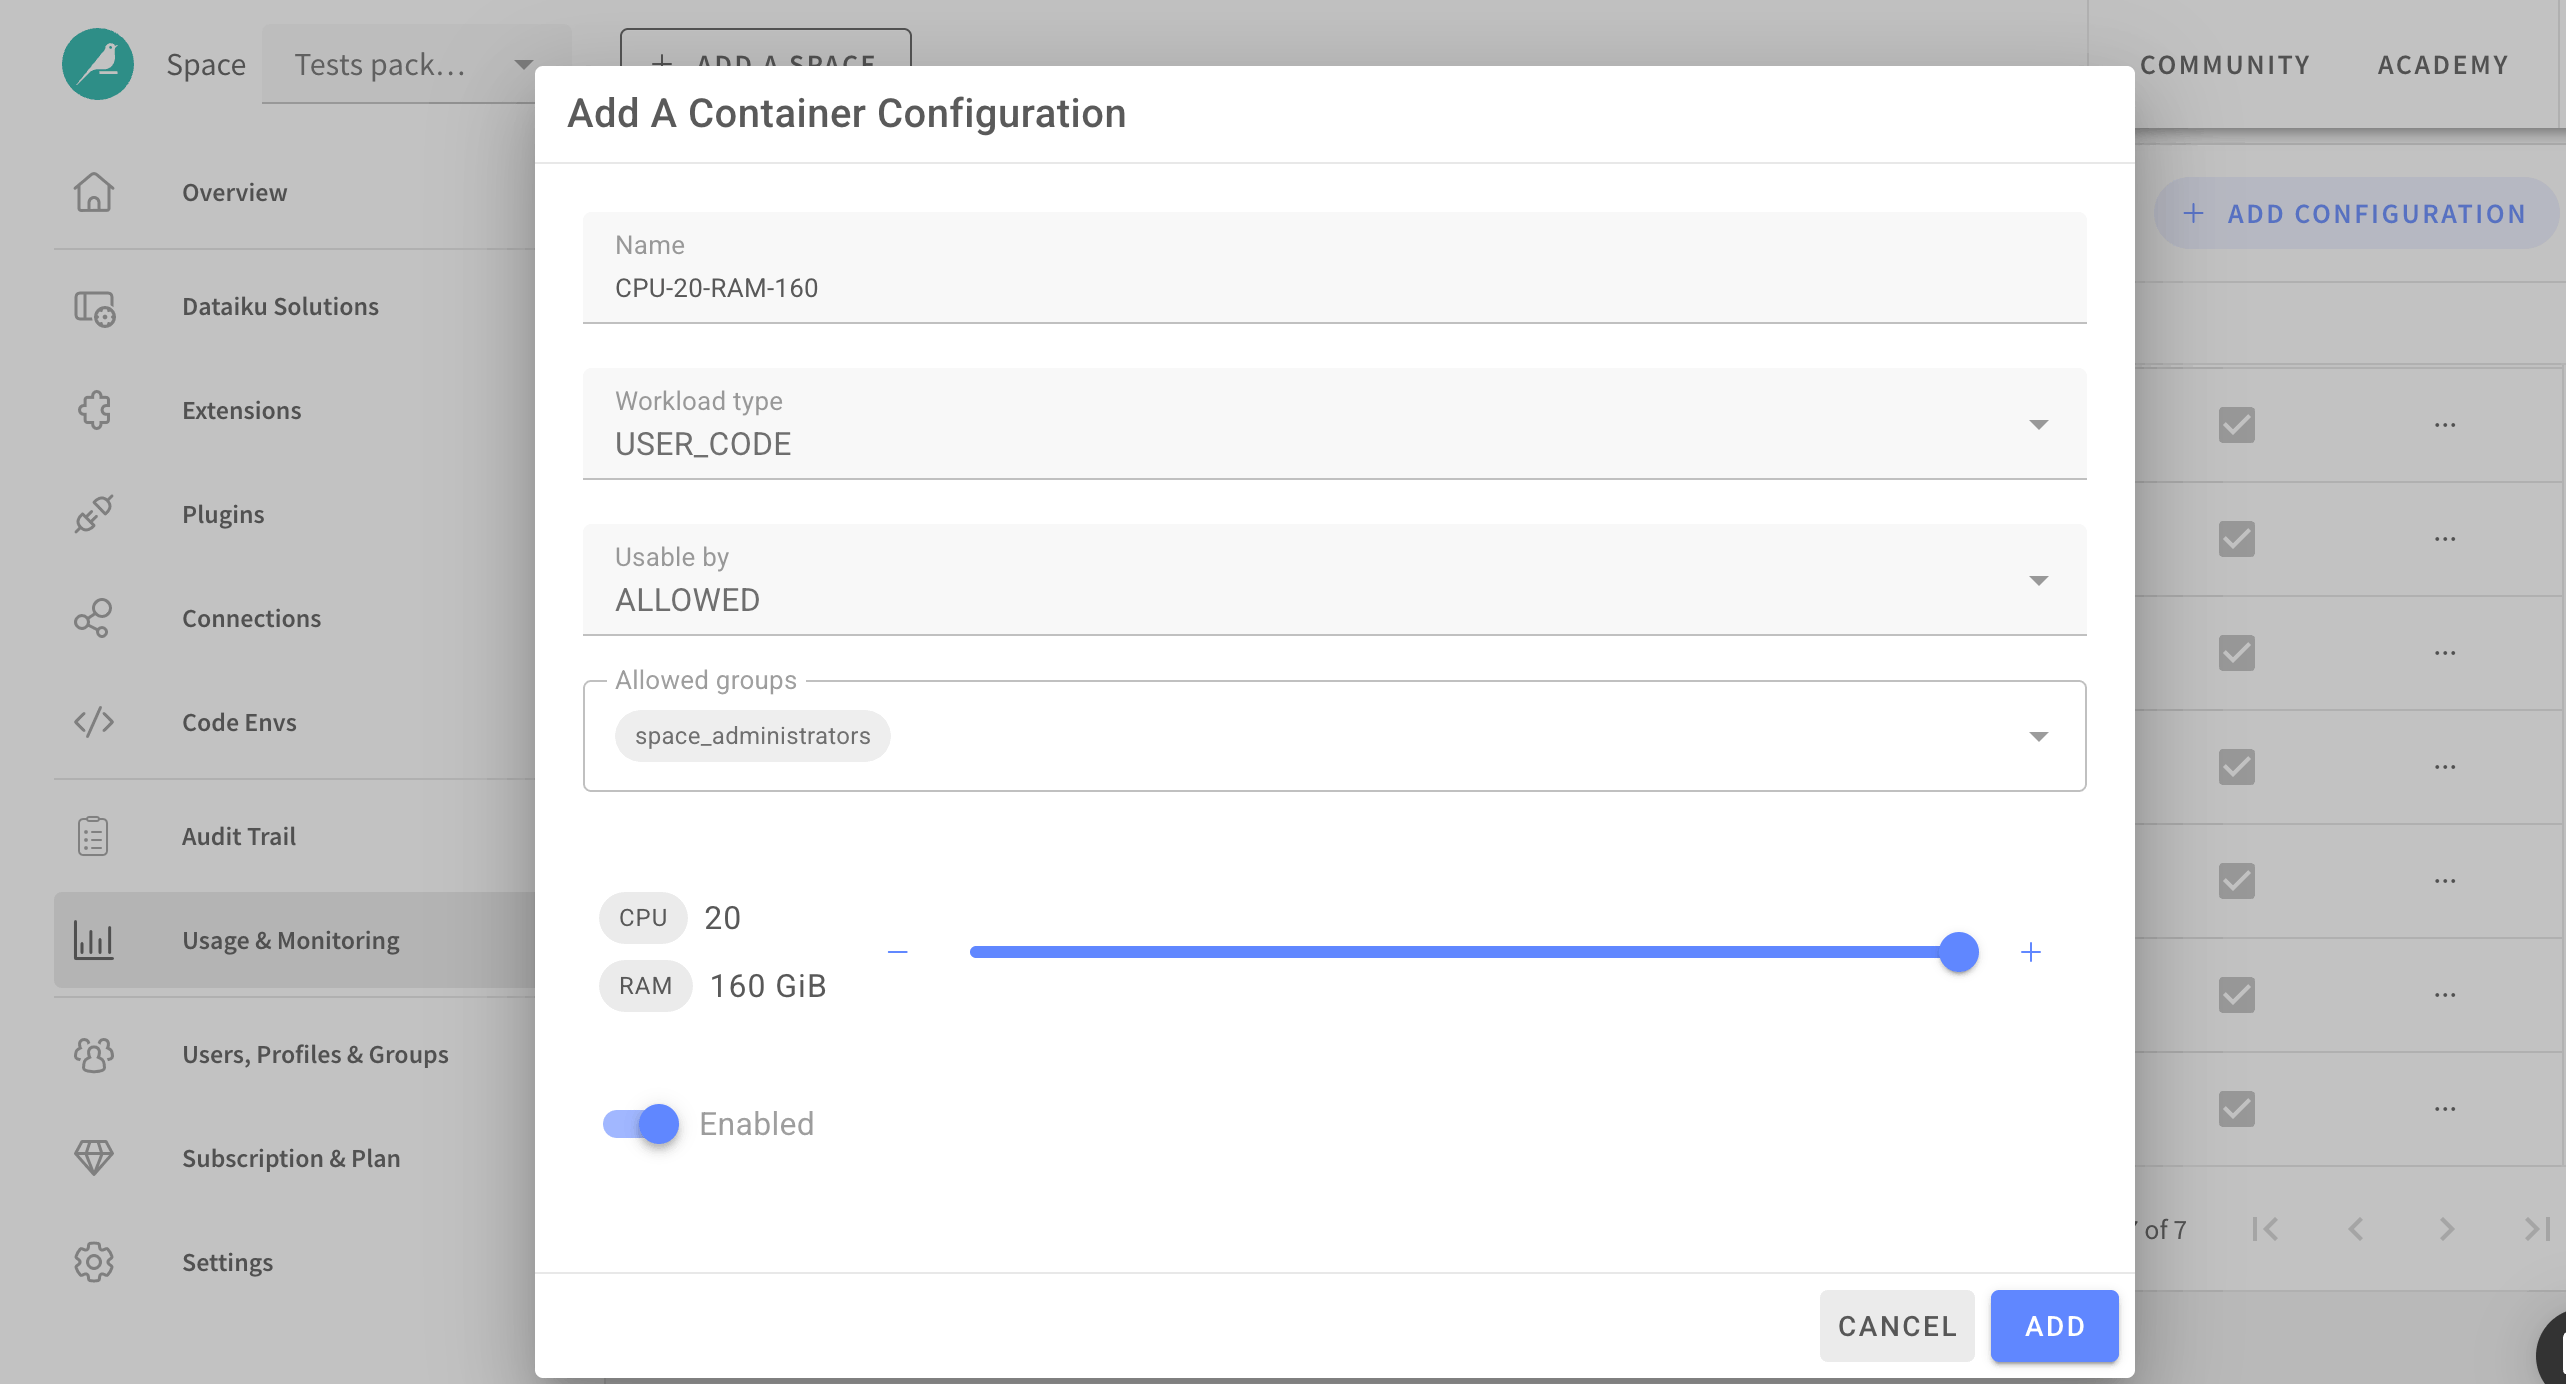Select the Overview home icon
The image size is (2566, 1384).
93,192
